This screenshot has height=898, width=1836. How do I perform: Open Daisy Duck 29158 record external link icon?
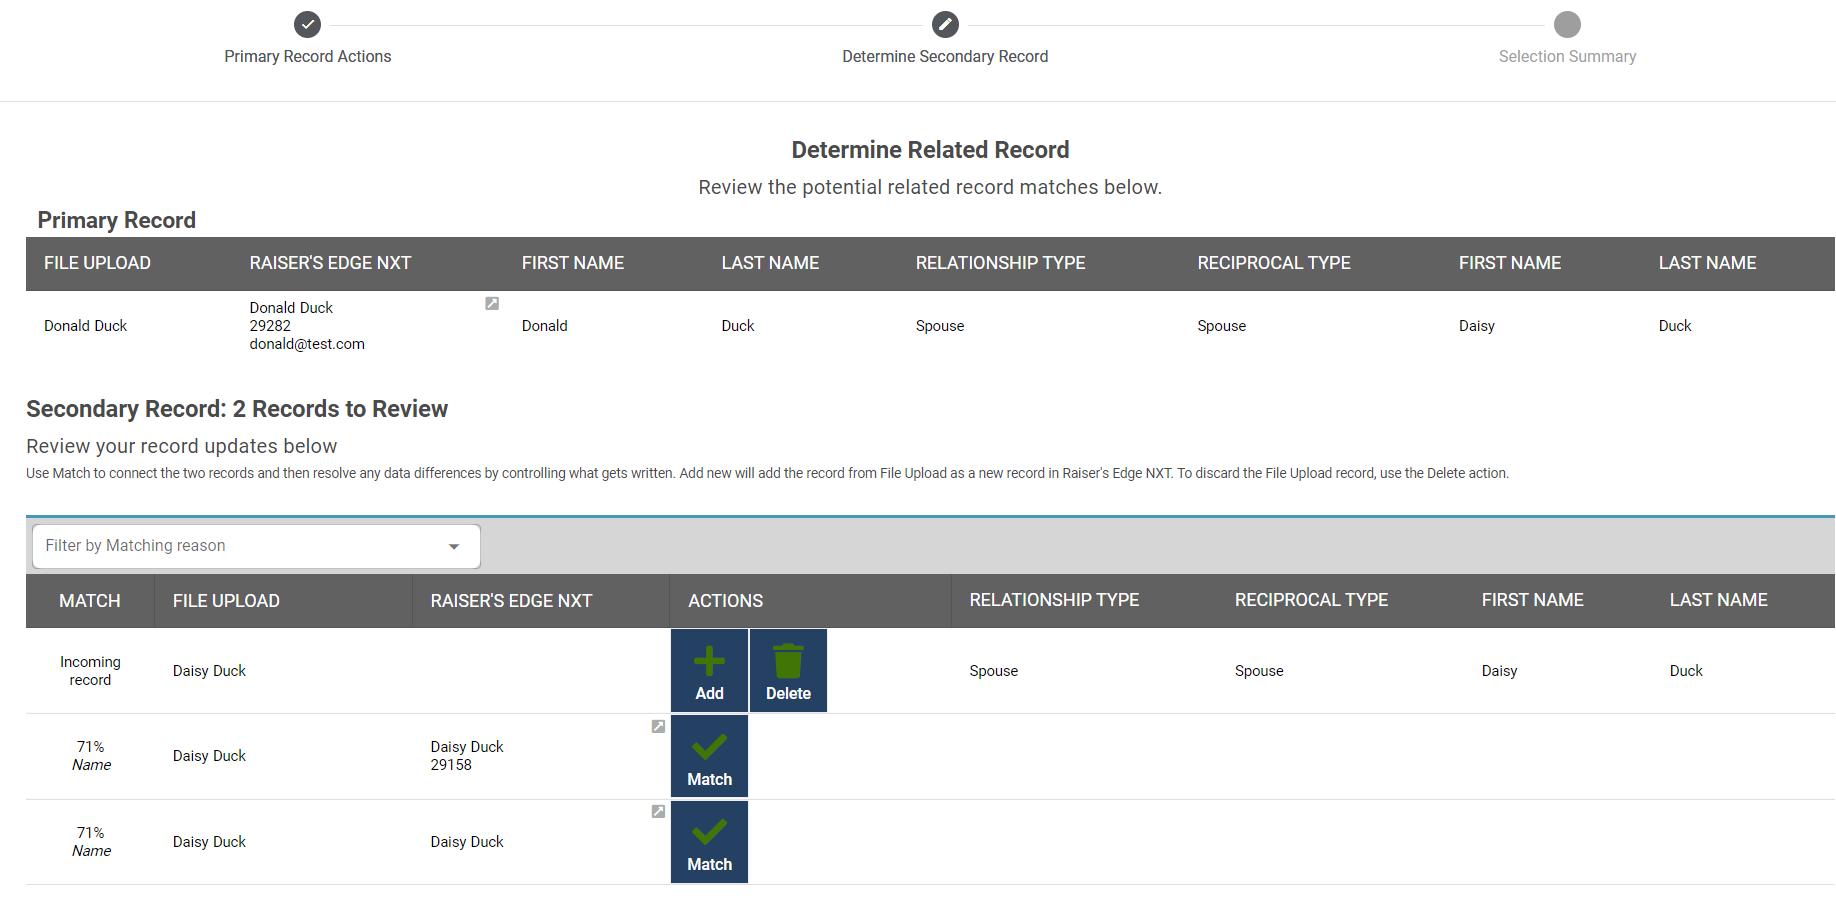click(658, 726)
